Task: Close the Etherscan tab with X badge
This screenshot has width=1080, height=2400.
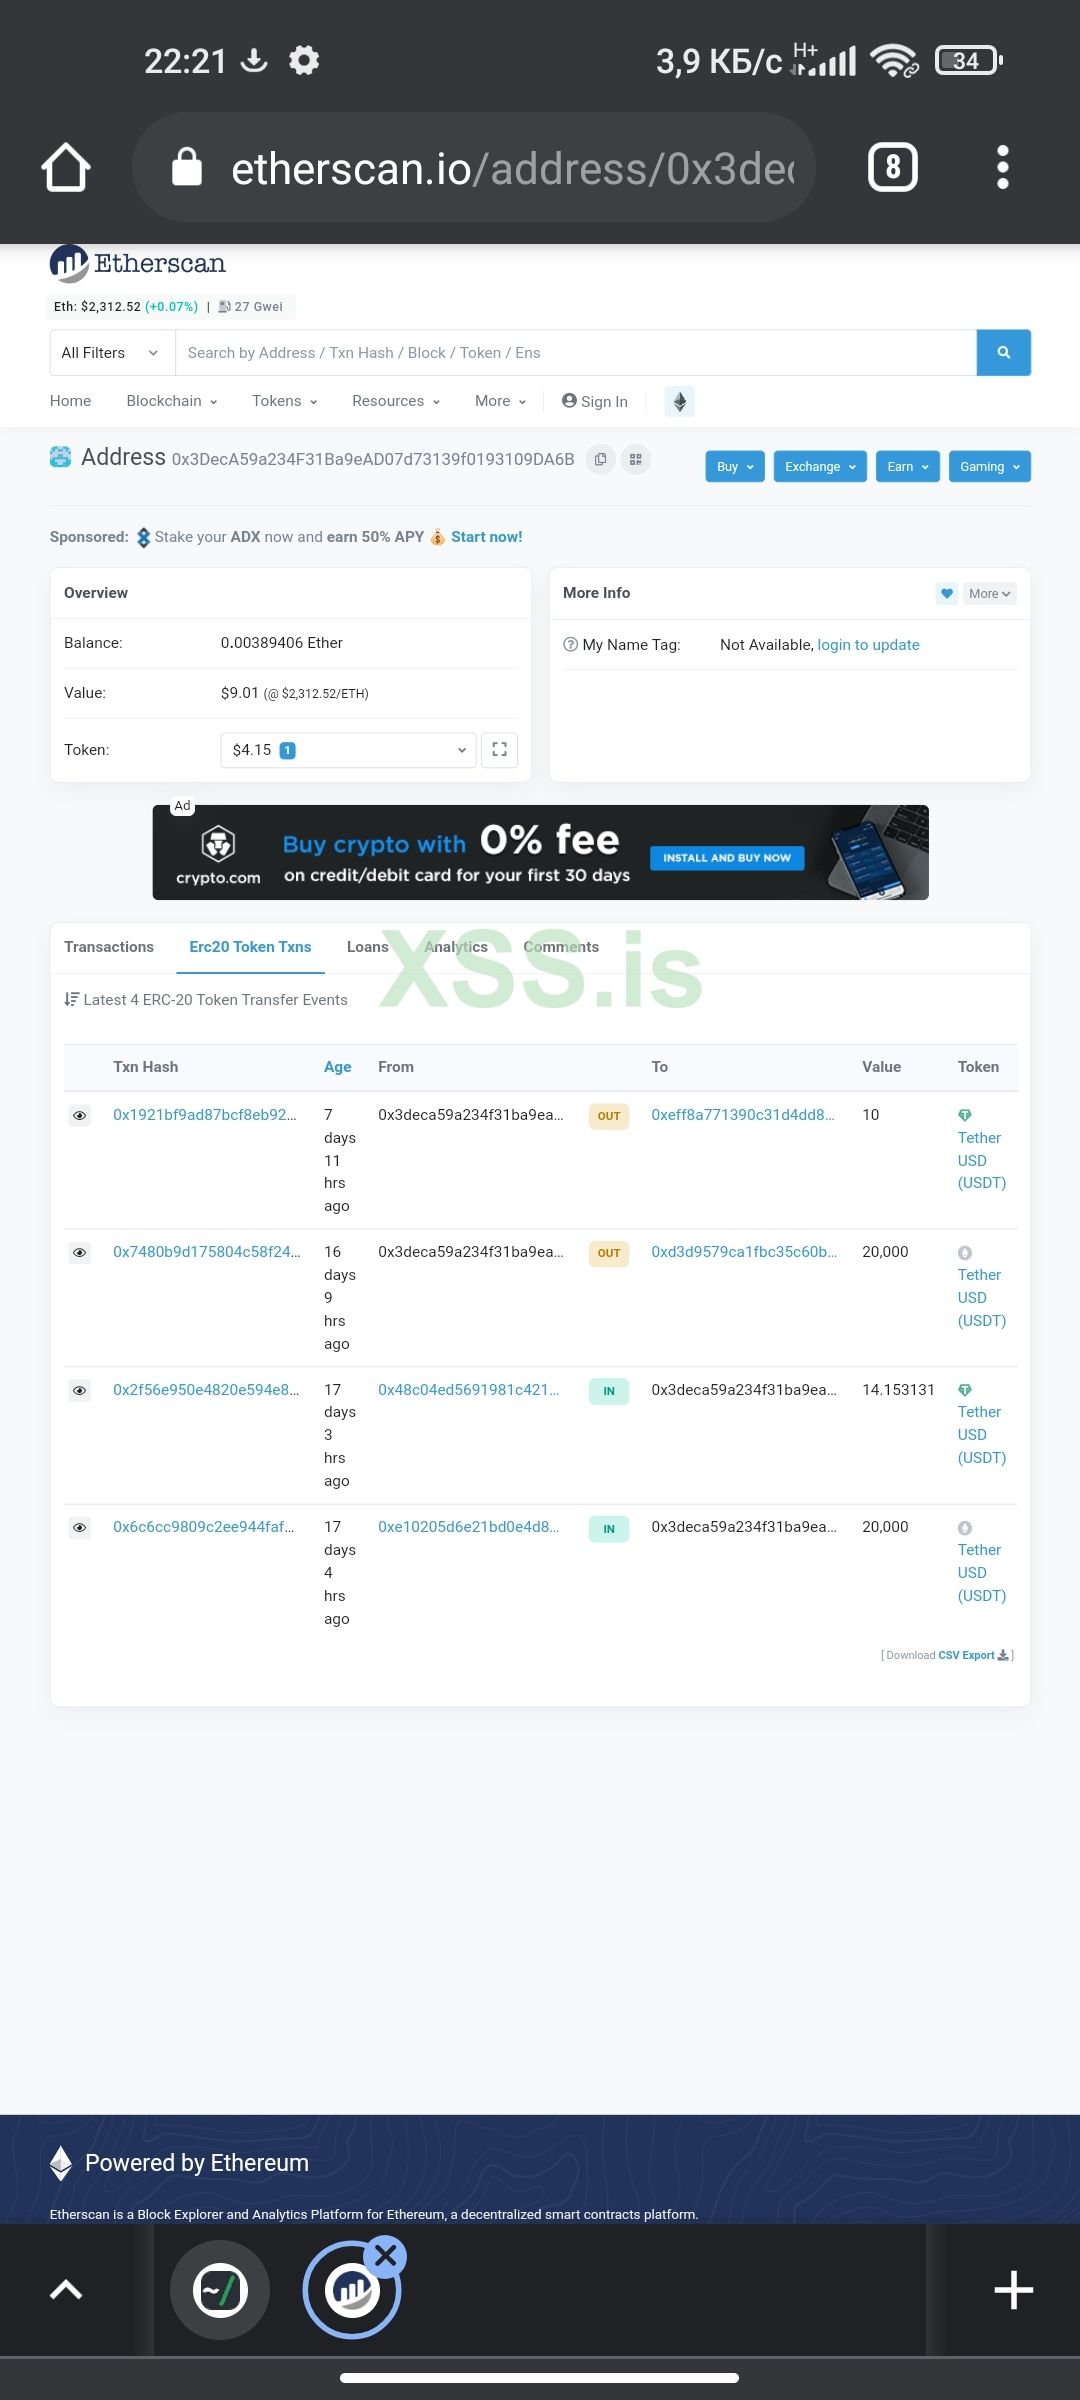Action: pyautogui.click(x=386, y=2256)
